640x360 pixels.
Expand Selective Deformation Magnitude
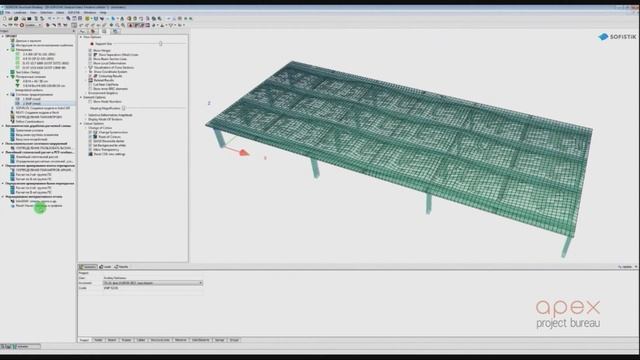[x=86, y=115]
